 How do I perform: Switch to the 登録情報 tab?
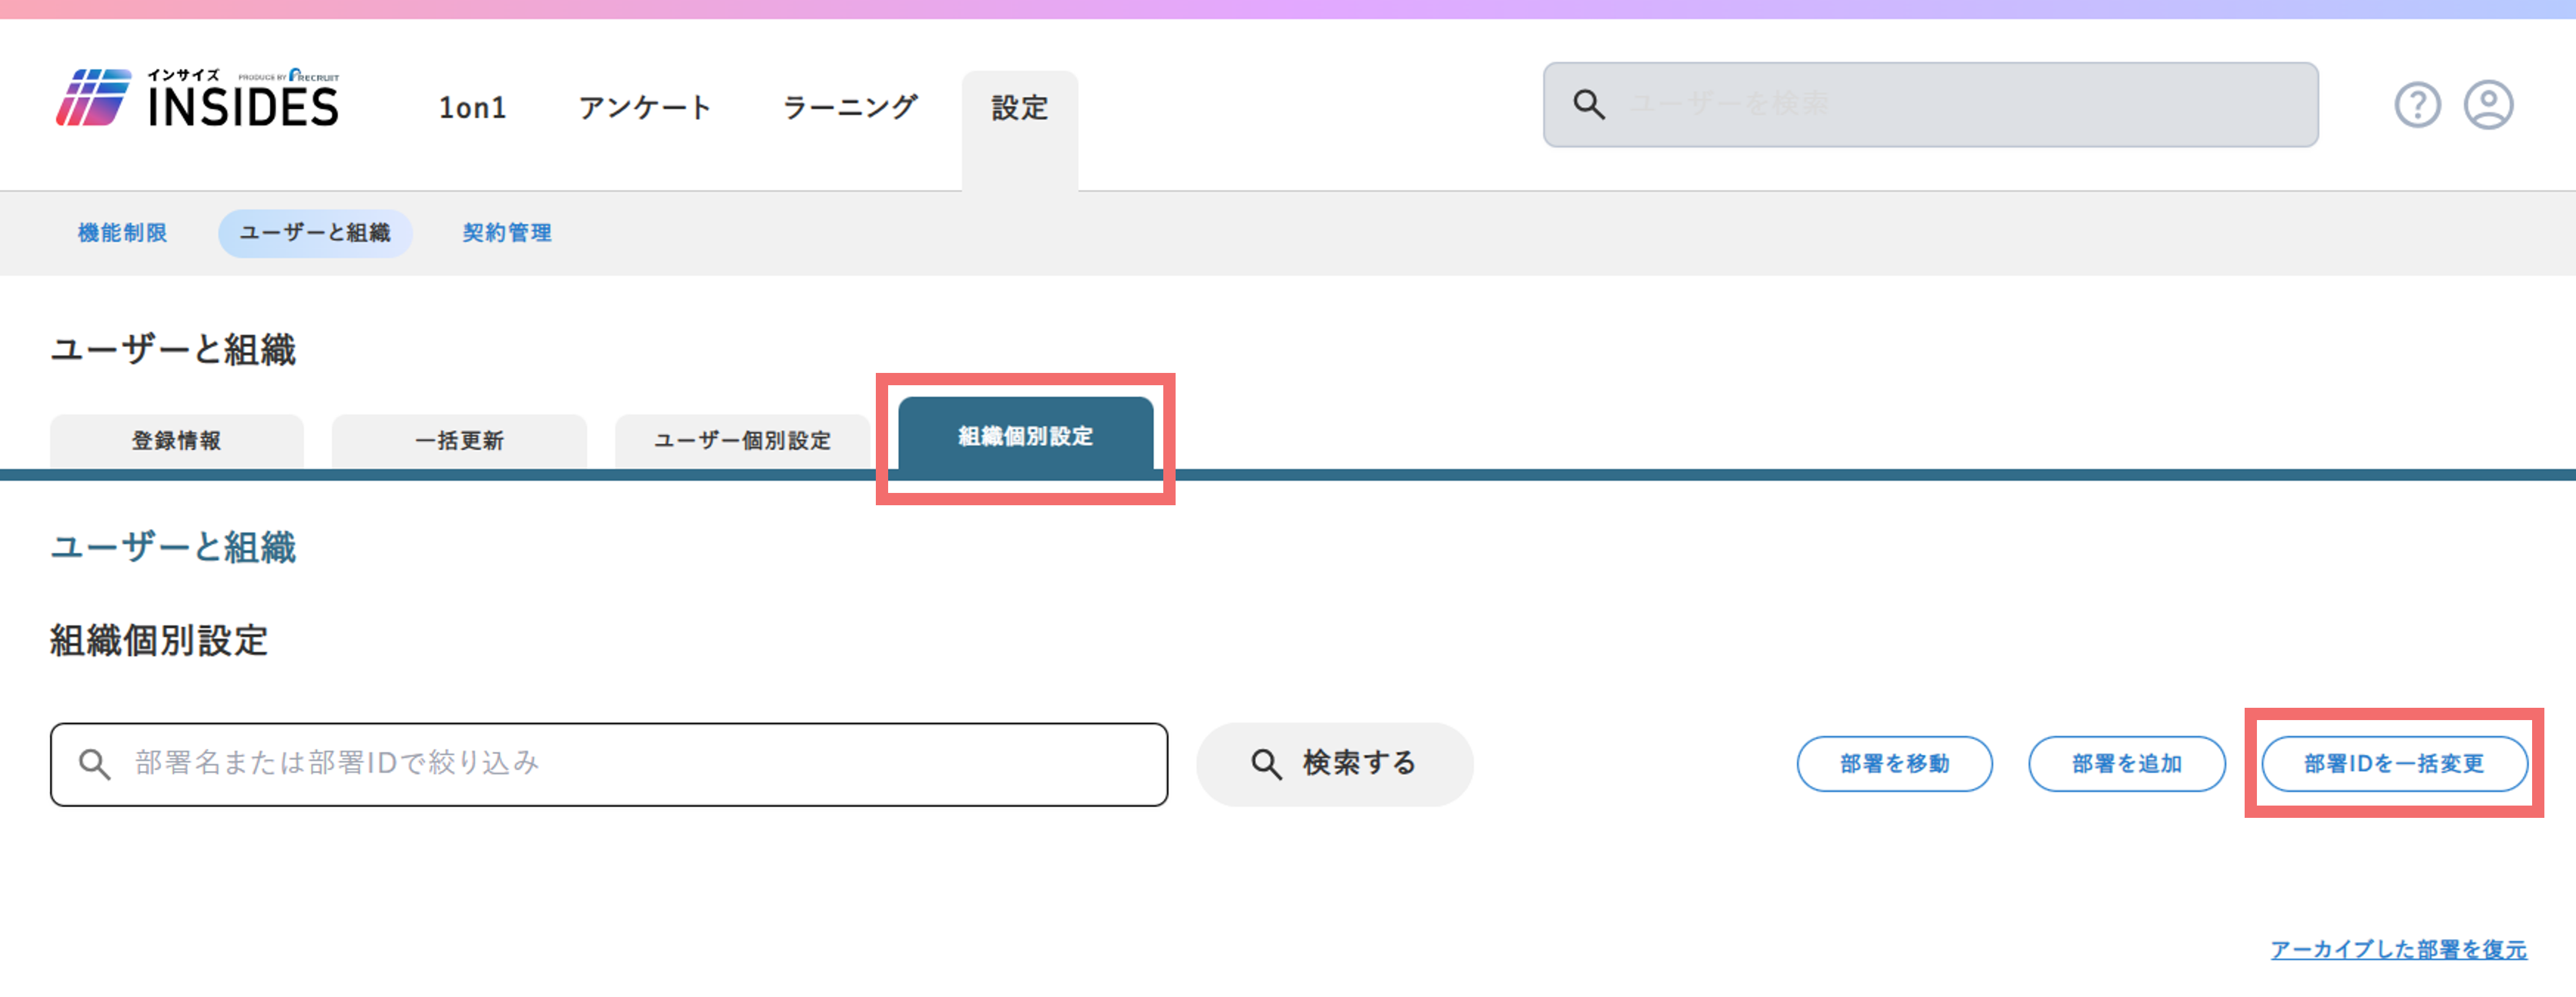point(177,441)
